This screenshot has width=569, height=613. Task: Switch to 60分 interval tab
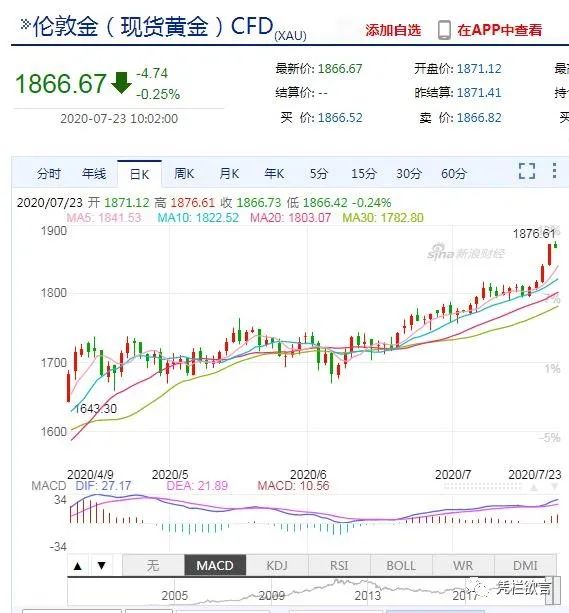(x=454, y=174)
